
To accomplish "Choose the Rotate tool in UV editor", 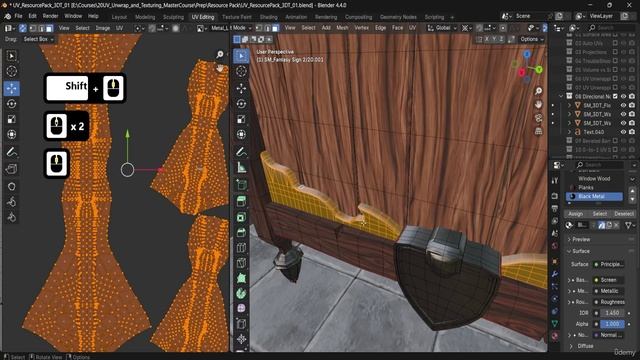I will tap(11, 104).
